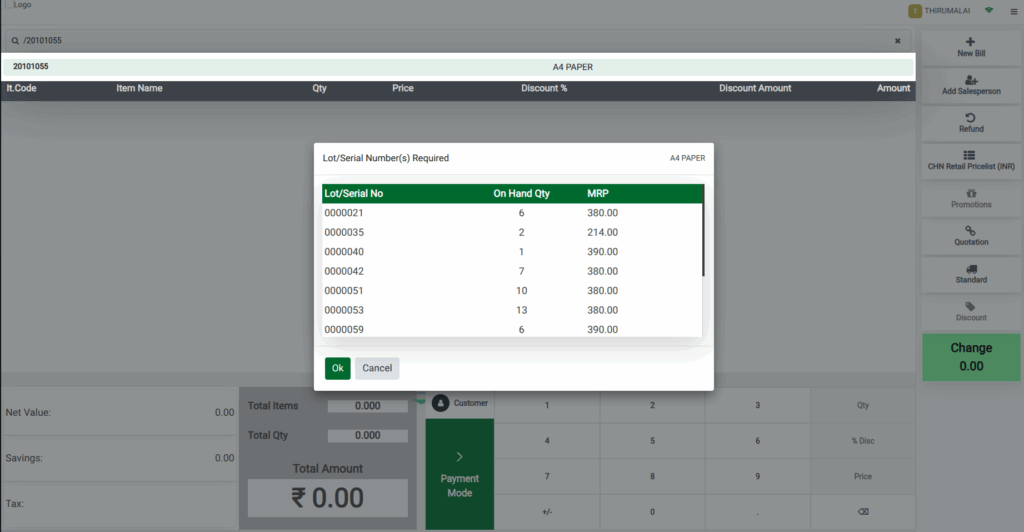Image resolution: width=1024 pixels, height=532 pixels.
Task: Click the MRP column header
Action: pos(598,193)
